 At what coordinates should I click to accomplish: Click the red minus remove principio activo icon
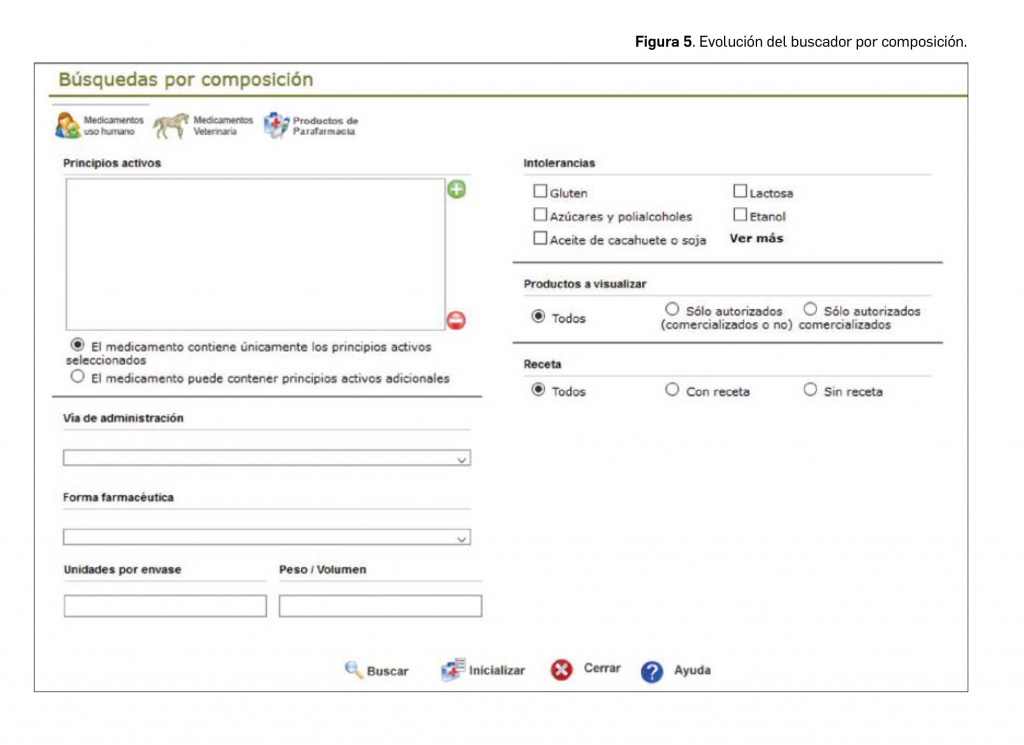(x=456, y=321)
